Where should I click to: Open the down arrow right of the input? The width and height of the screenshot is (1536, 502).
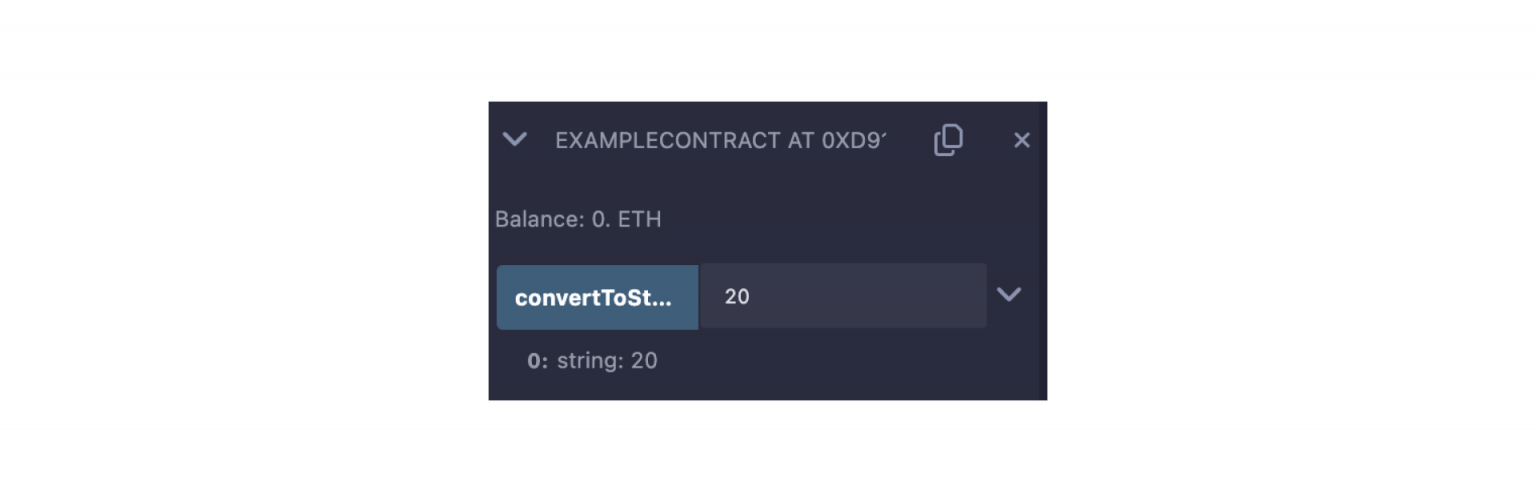pos(1009,295)
